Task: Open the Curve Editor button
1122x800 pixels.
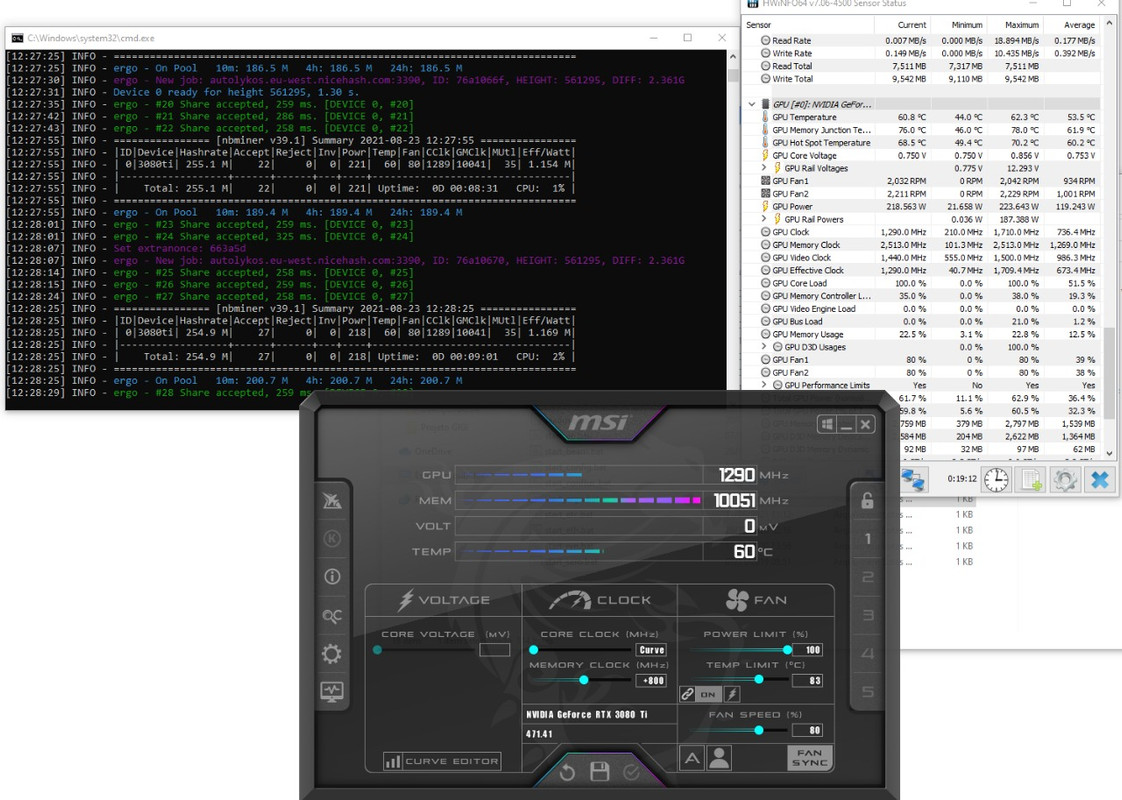Action: coord(442,761)
